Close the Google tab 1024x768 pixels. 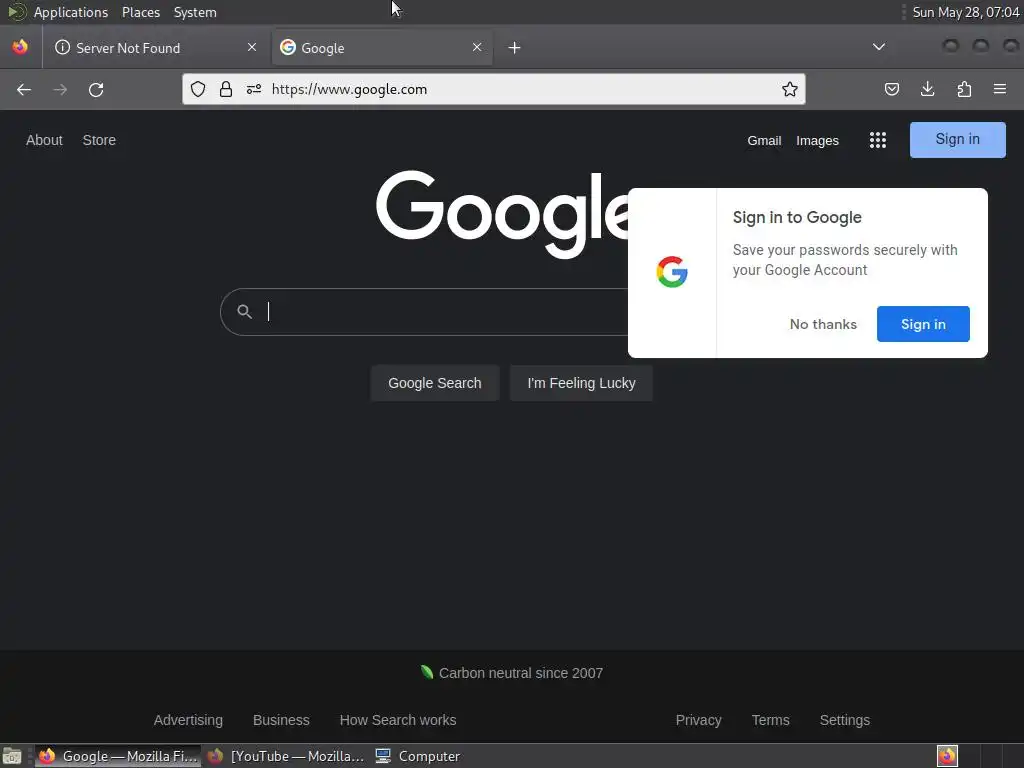click(x=477, y=47)
